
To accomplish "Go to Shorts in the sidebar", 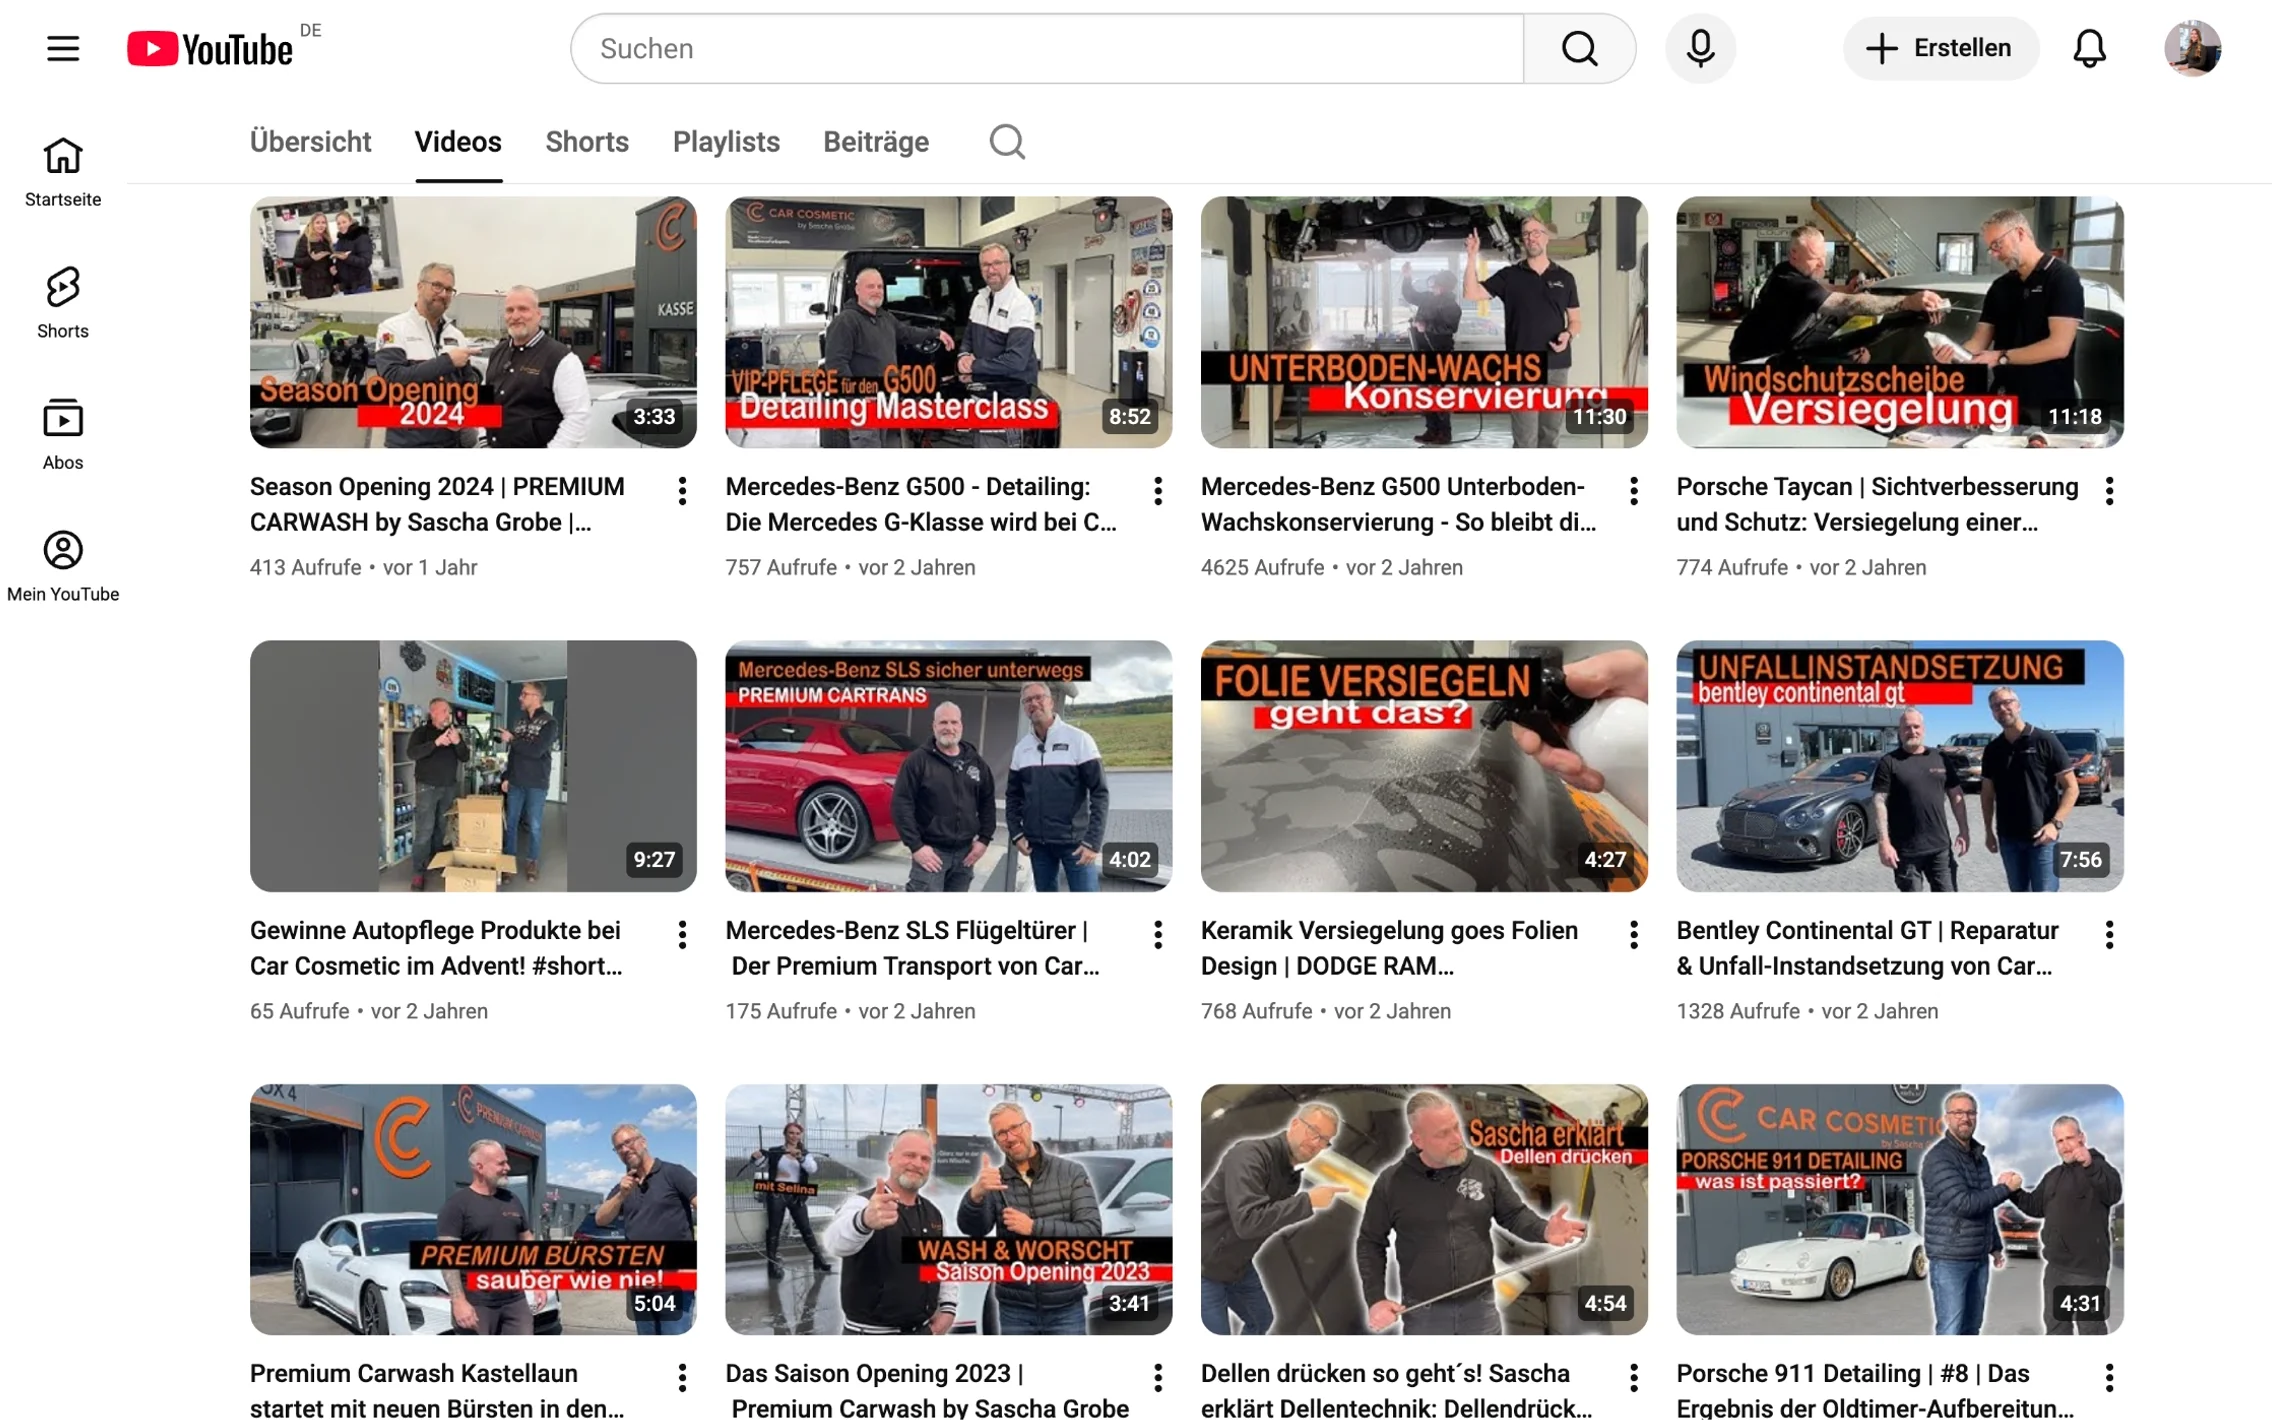I will coord(63,302).
